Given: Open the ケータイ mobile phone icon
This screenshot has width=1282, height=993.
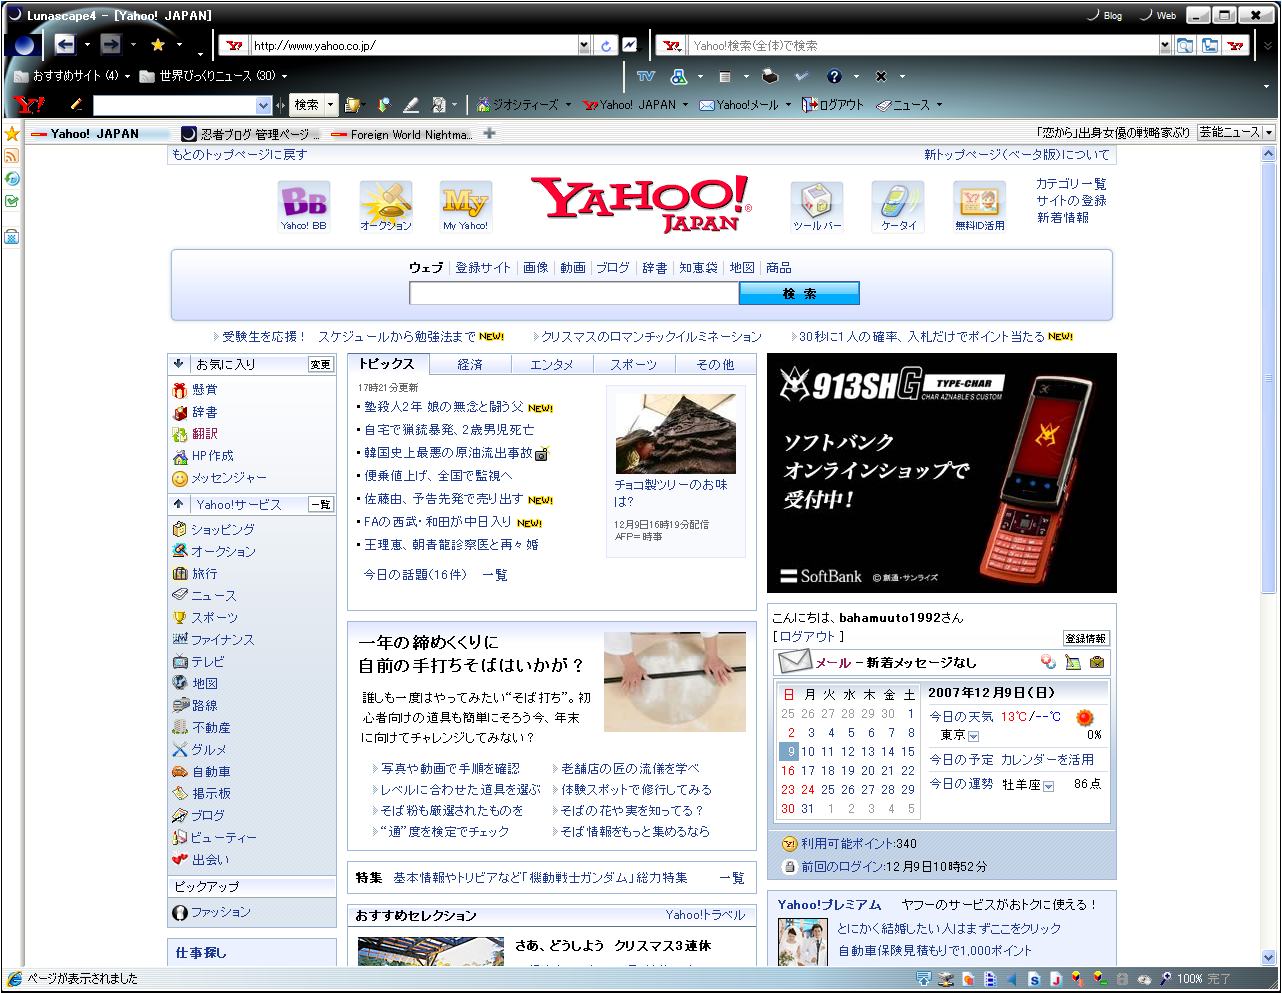Looking at the screenshot, I should [x=898, y=206].
